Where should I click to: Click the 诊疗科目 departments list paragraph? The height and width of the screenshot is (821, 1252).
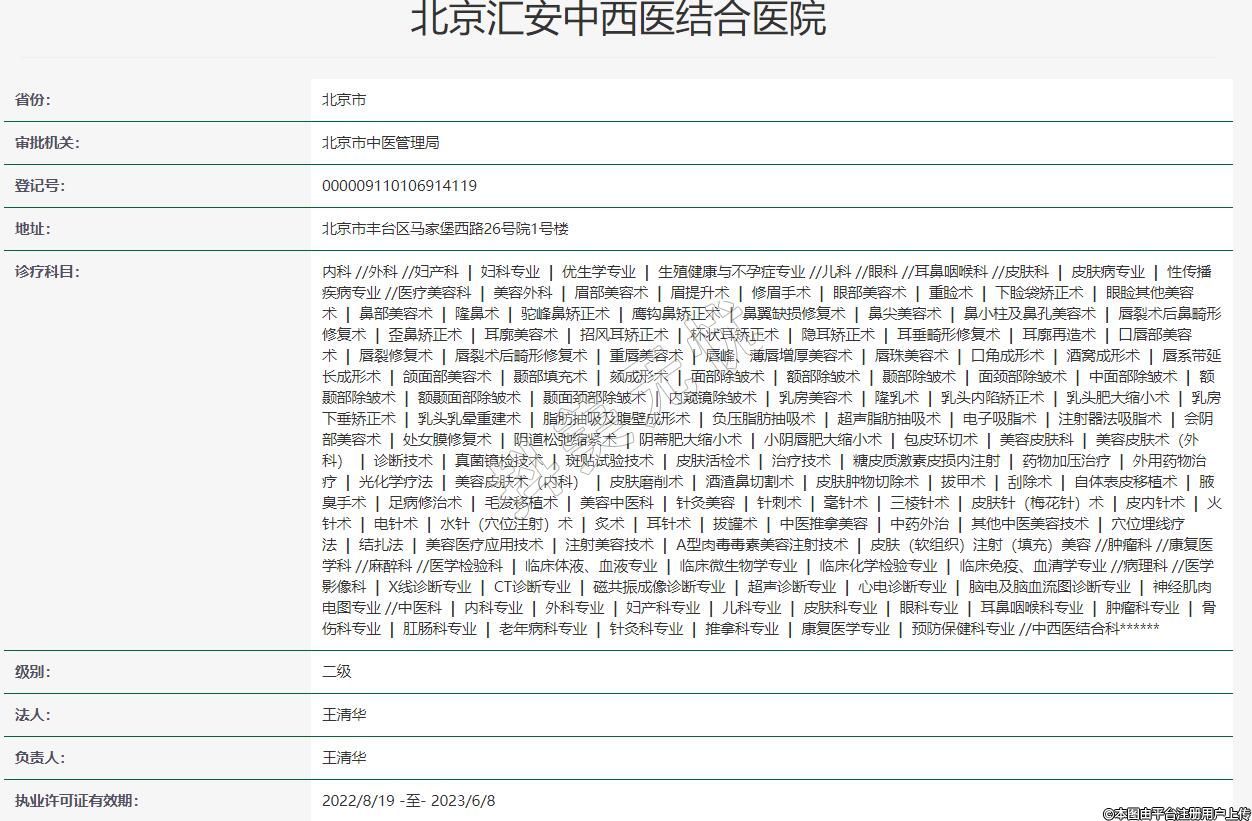click(770, 450)
